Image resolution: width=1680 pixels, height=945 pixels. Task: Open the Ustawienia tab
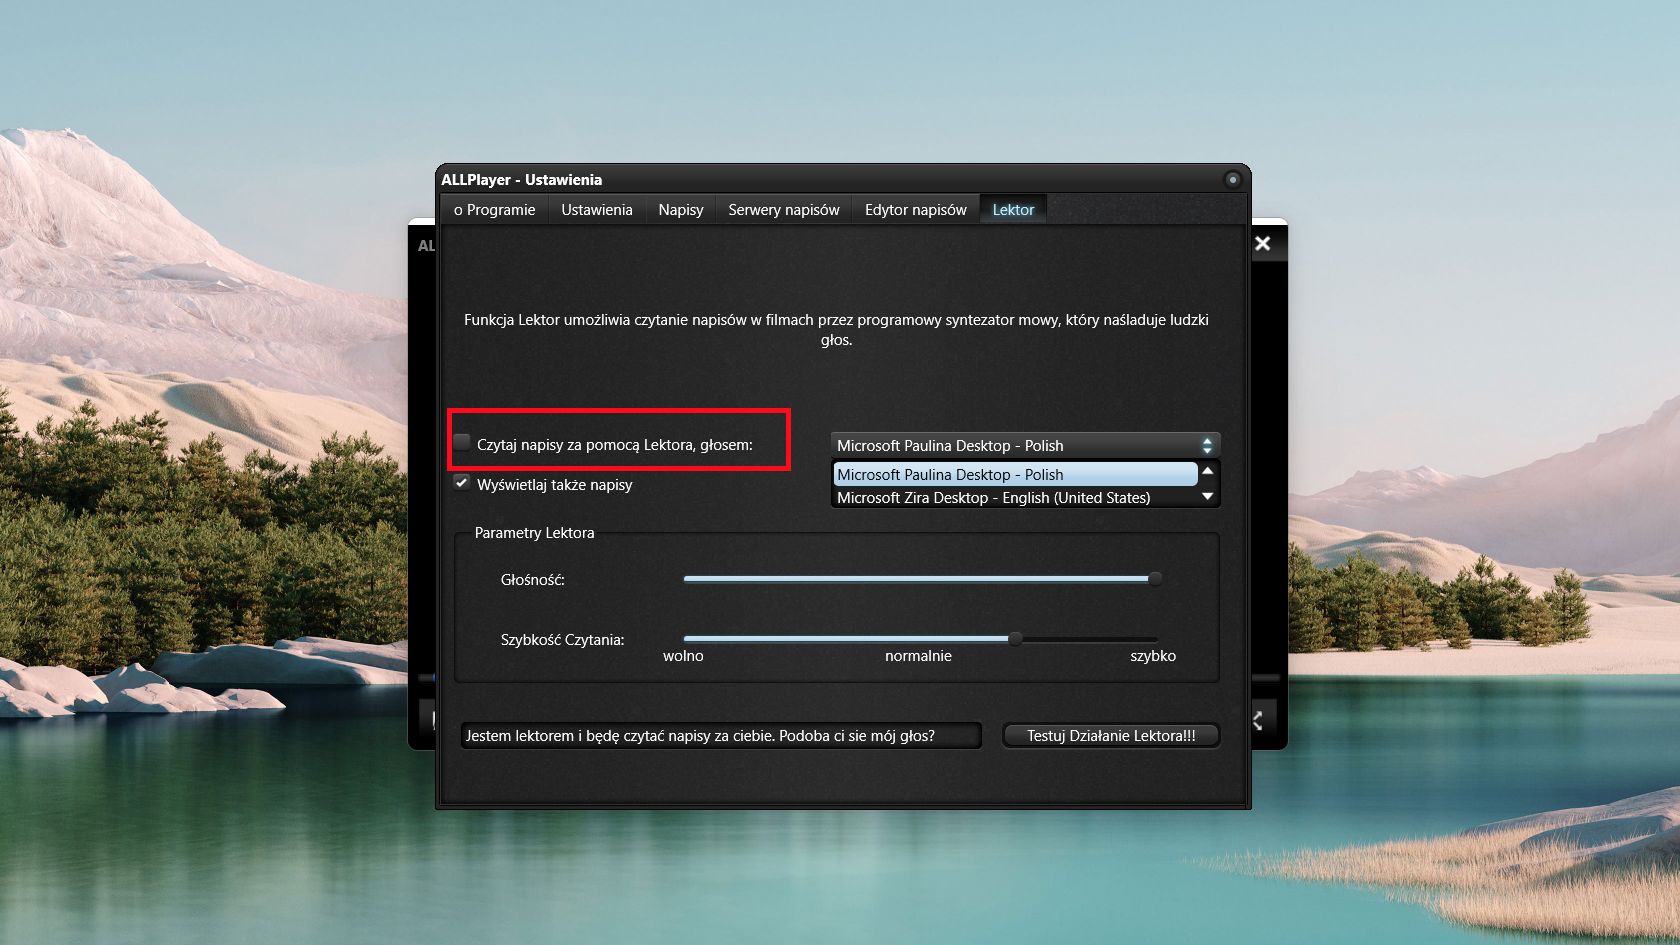coord(597,210)
